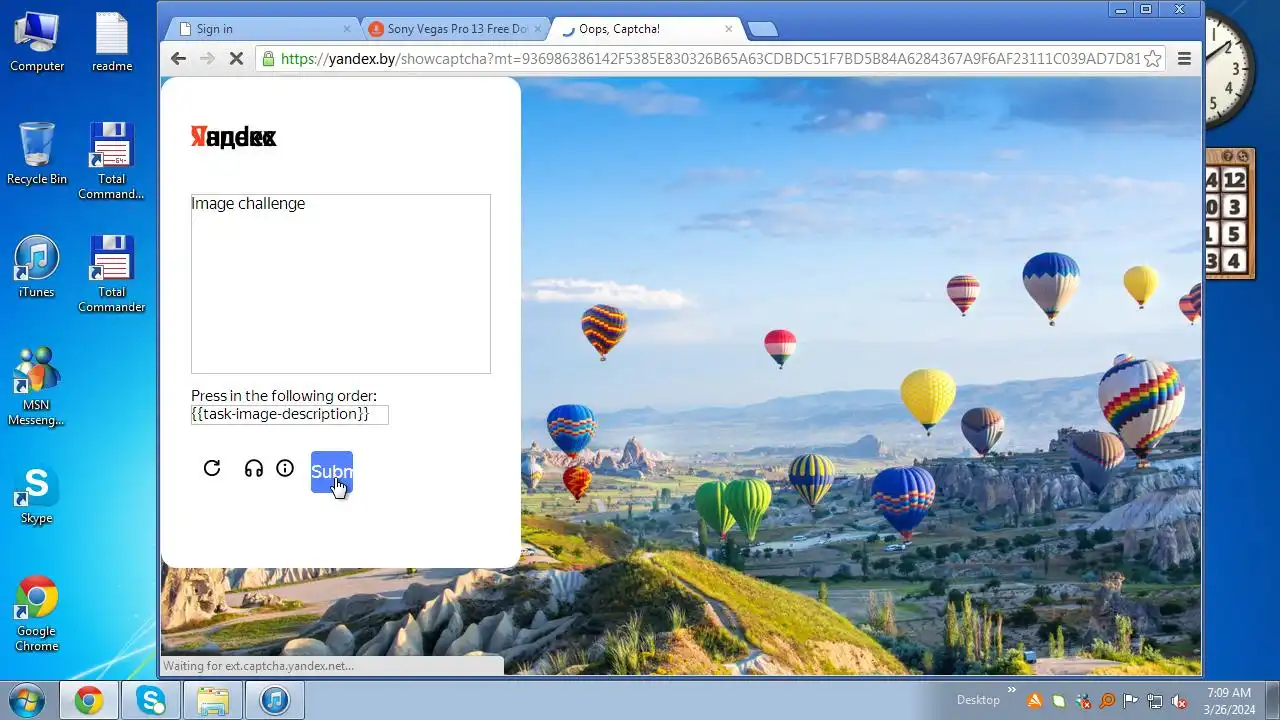Switch to the audio captcha headphones icon

click(x=254, y=468)
